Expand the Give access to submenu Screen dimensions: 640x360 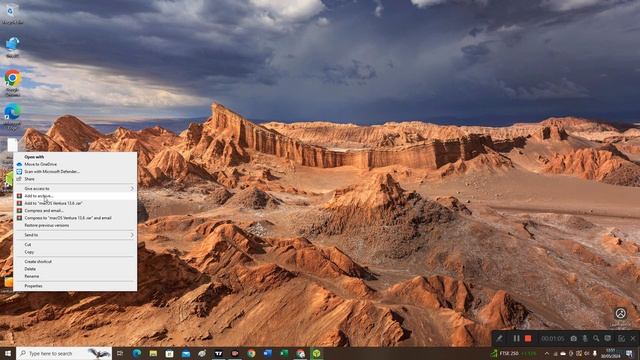(75, 189)
